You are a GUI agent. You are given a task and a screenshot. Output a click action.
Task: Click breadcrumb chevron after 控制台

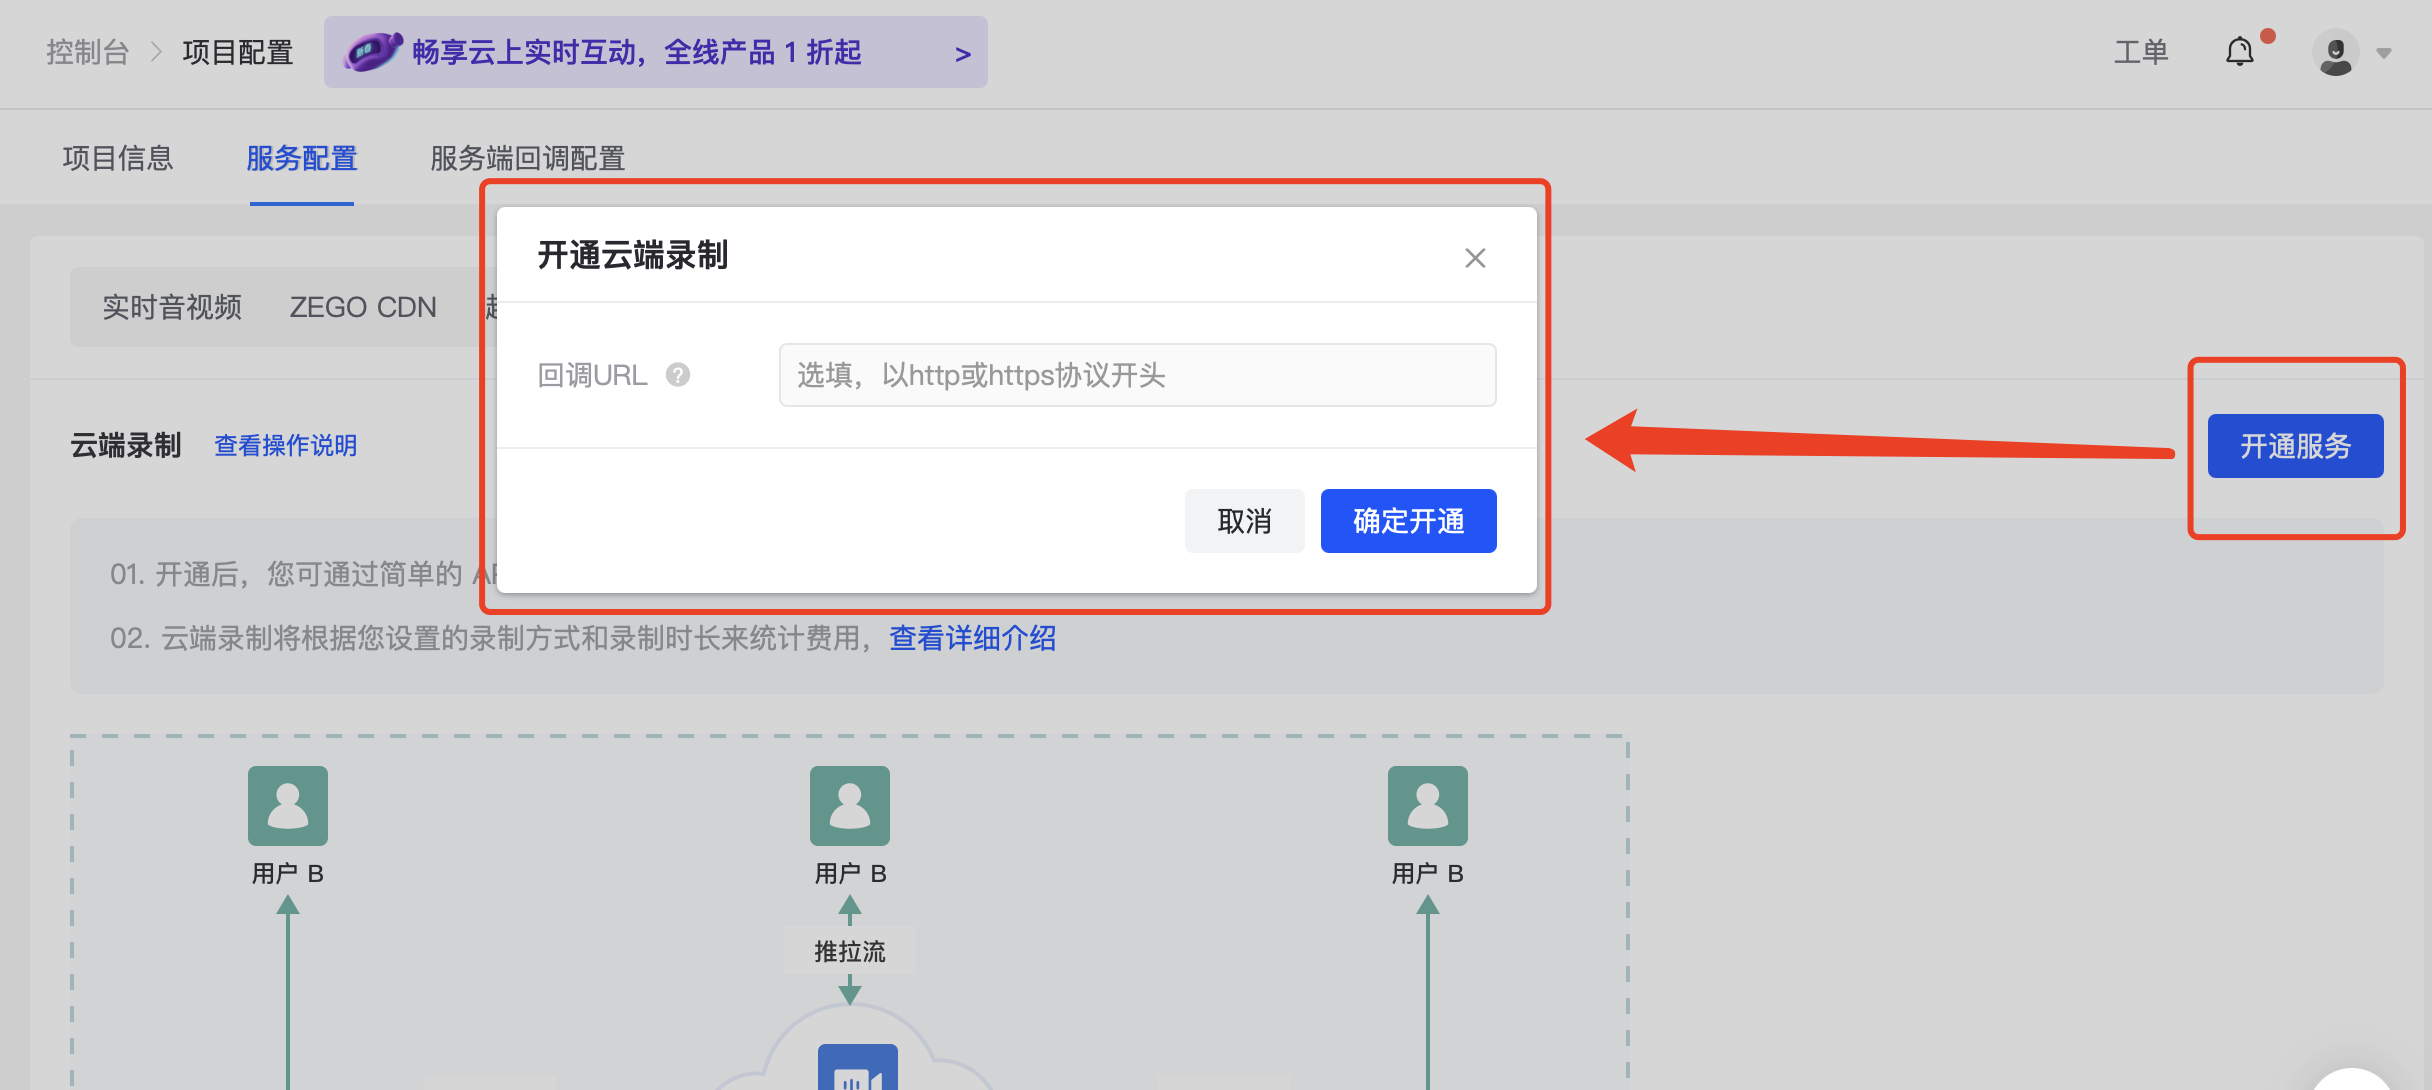(156, 52)
